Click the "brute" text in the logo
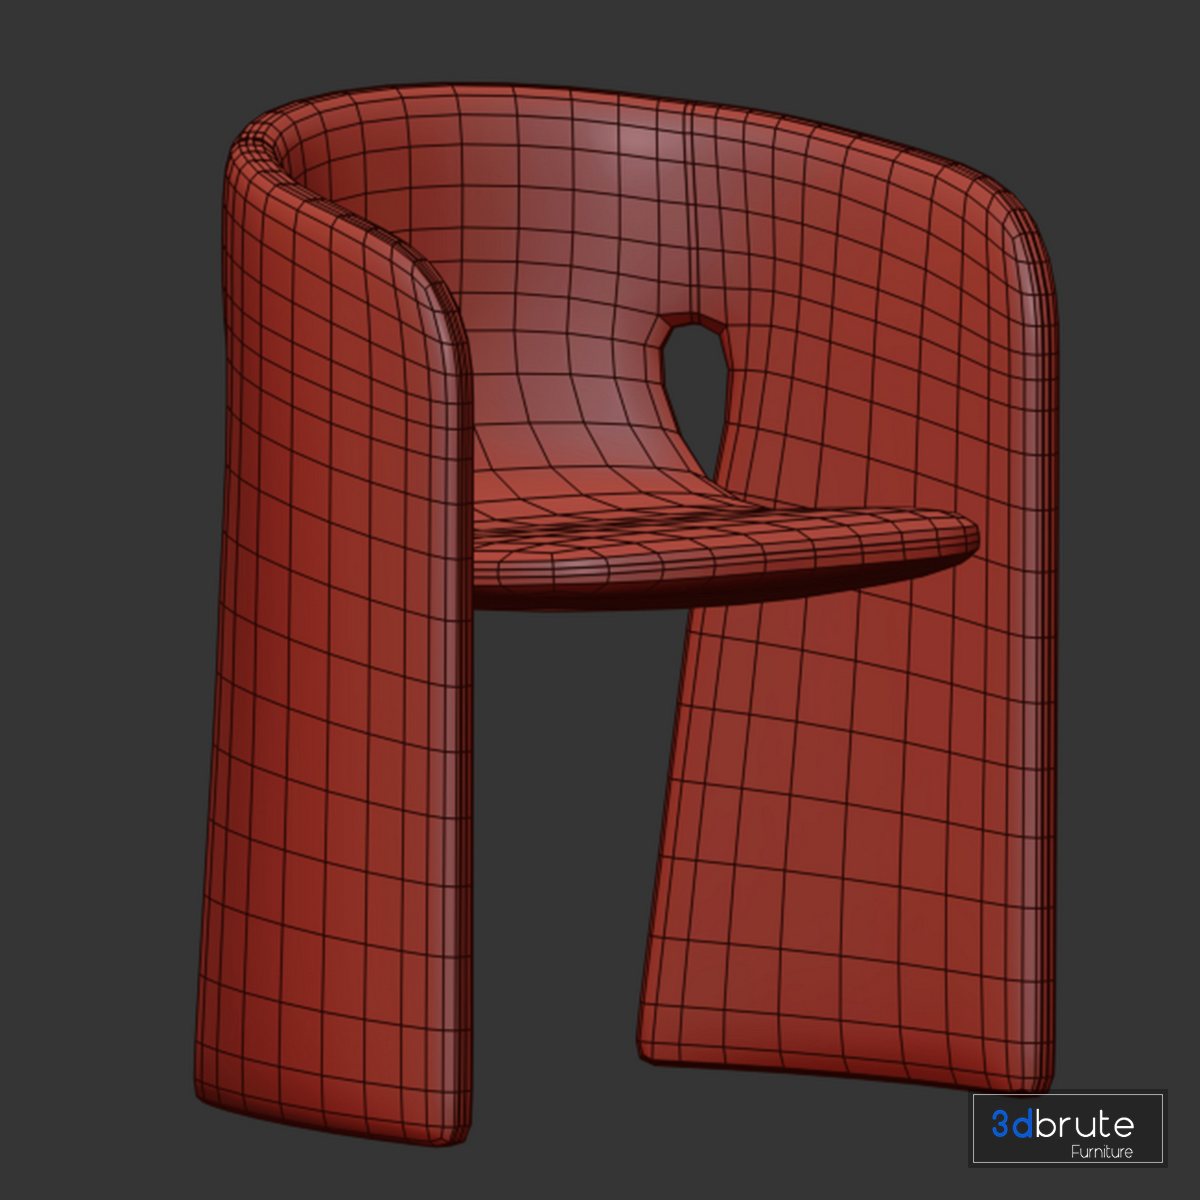 [x=1085, y=1124]
